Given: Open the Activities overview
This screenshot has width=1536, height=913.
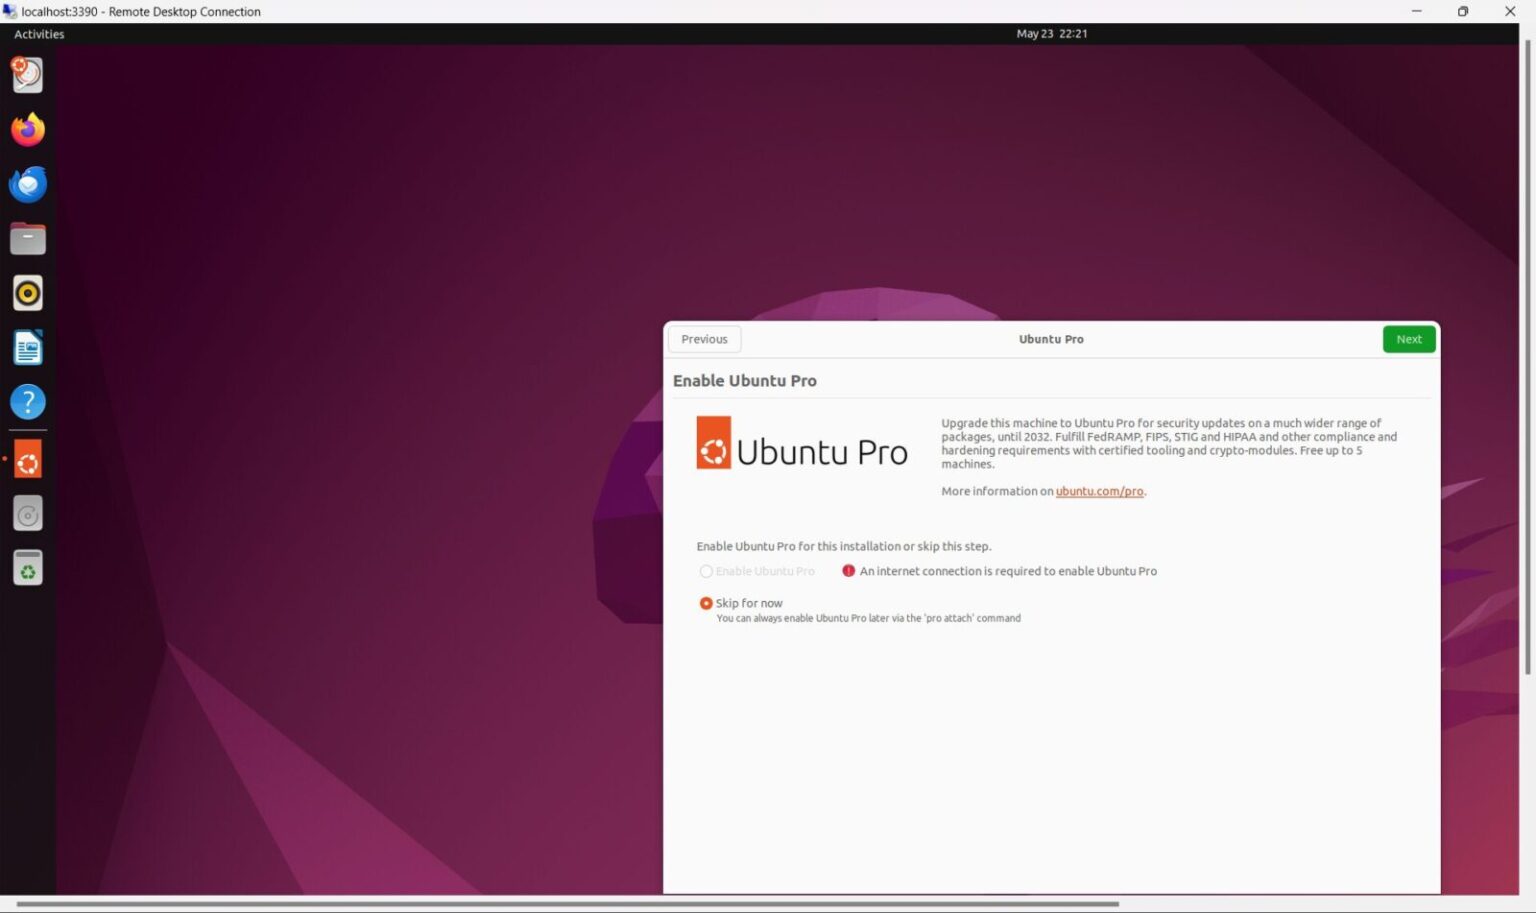Looking at the screenshot, I should pyautogui.click(x=38, y=33).
